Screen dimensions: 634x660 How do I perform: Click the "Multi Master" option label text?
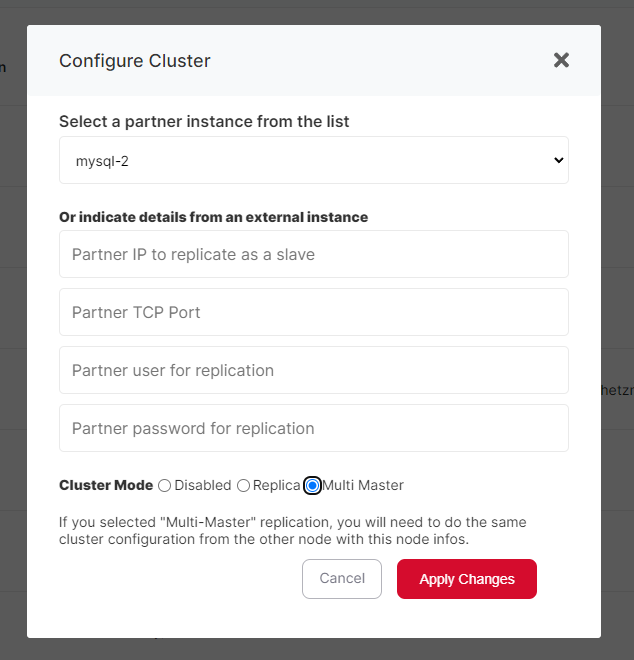pyautogui.click(x=363, y=486)
